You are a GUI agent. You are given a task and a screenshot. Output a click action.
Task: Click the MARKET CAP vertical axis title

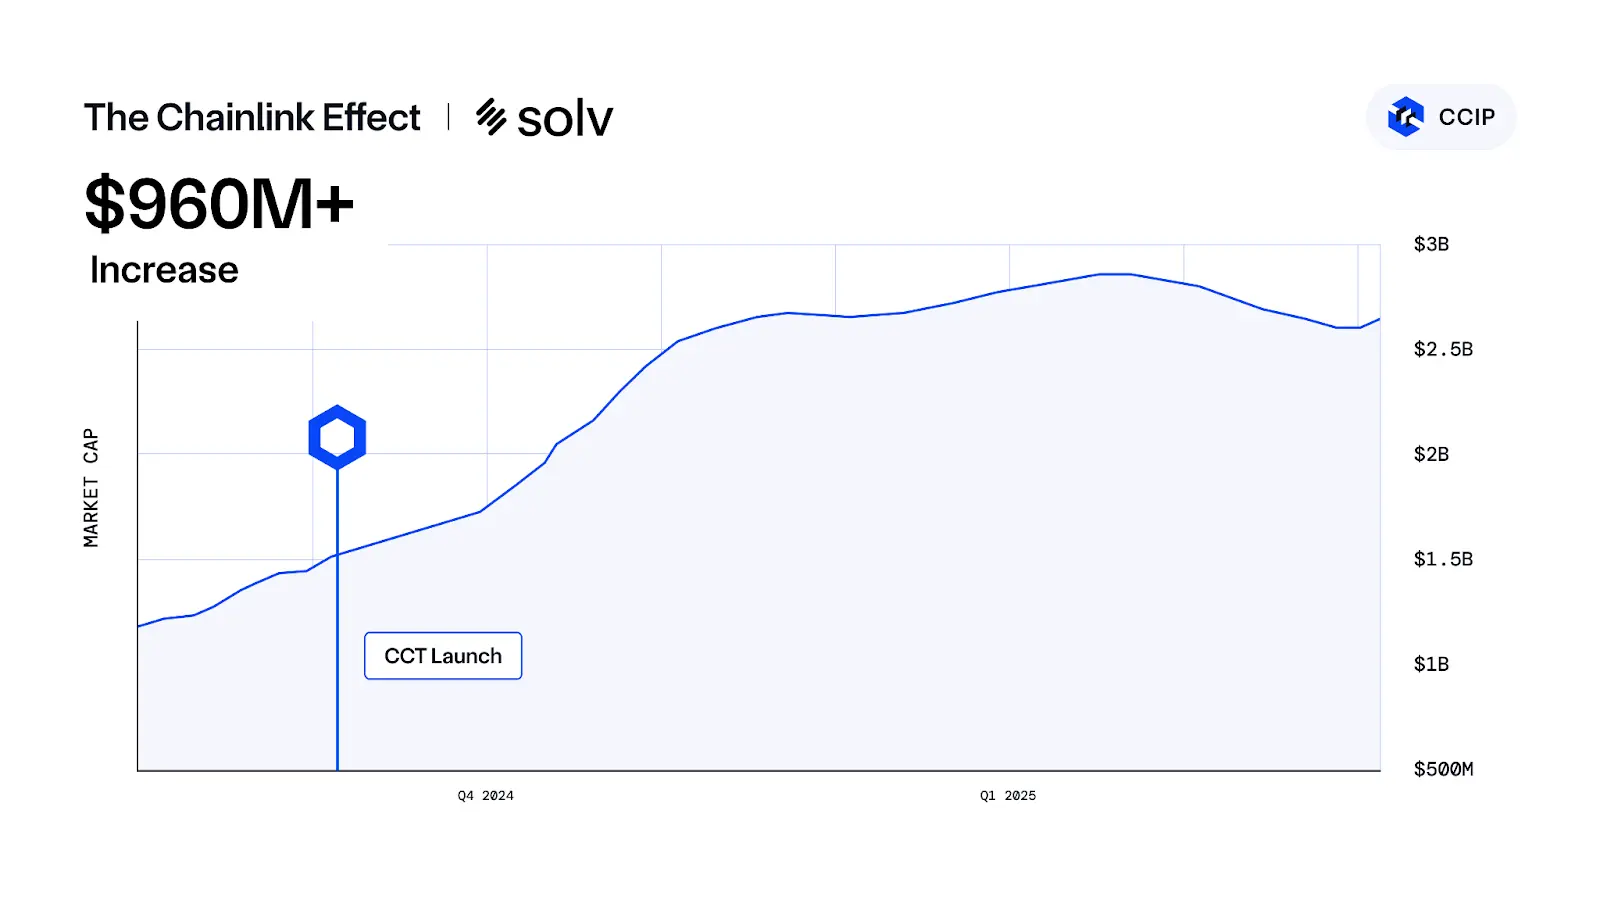pos(91,488)
